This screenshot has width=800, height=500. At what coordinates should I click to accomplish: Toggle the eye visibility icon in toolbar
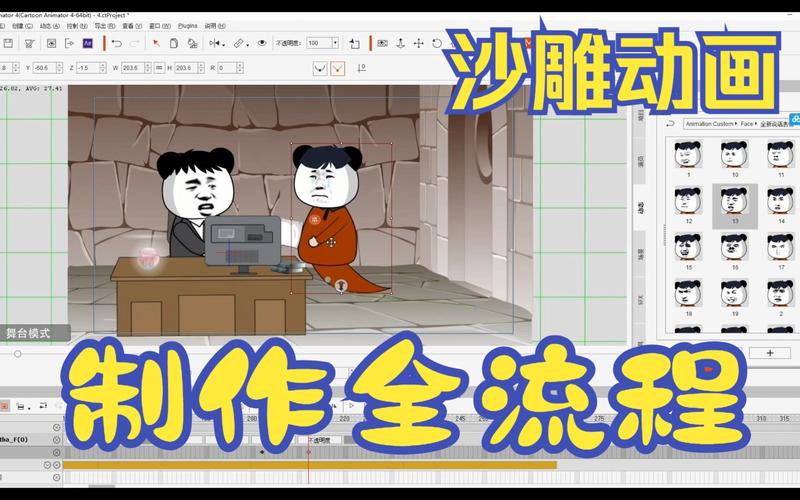262,43
